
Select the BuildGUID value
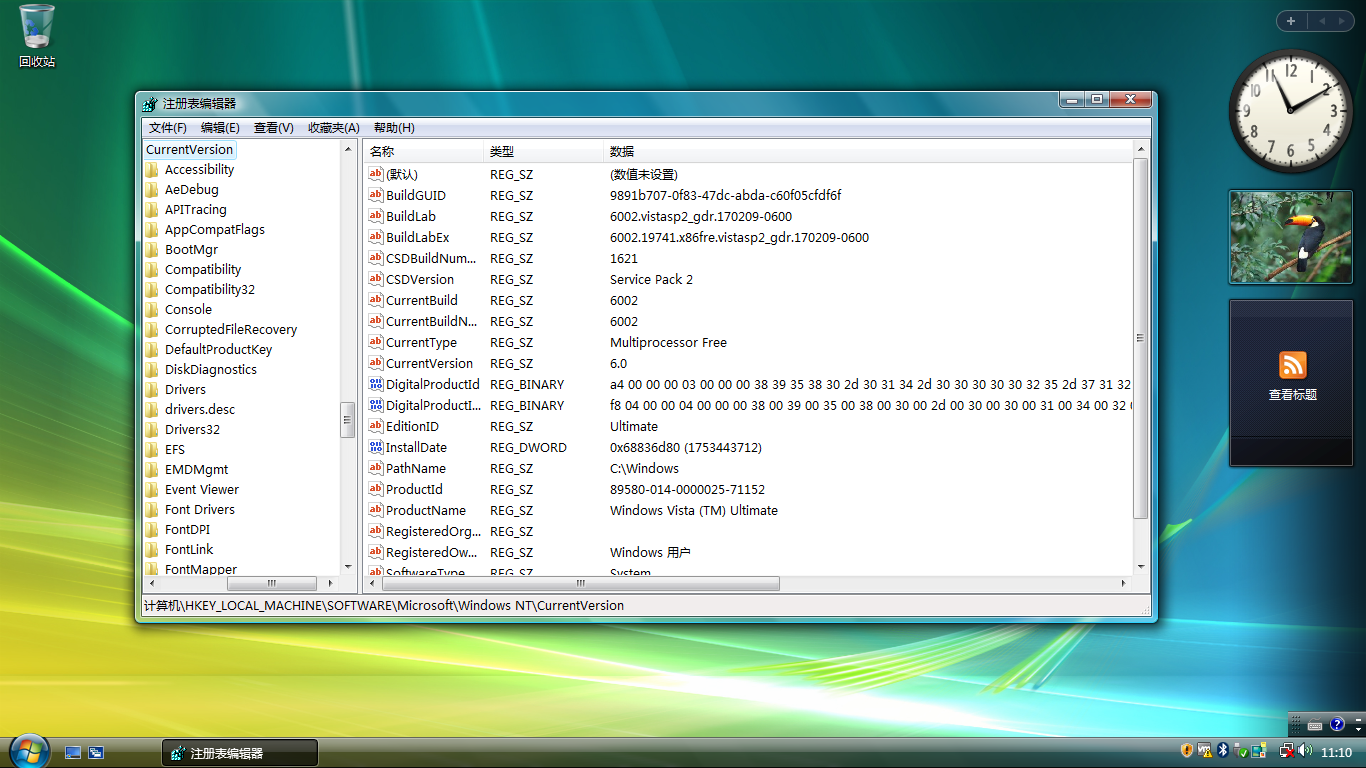(x=416, y=195)
